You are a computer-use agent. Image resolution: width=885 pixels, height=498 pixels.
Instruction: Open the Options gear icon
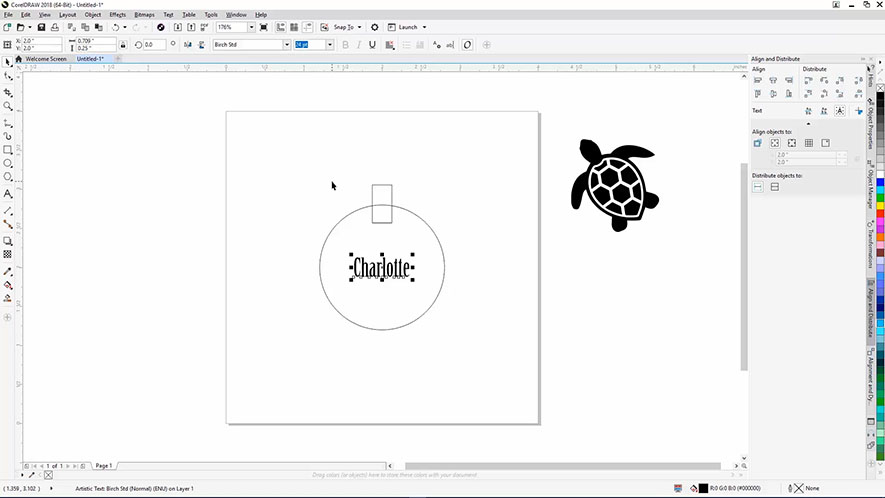375,27
